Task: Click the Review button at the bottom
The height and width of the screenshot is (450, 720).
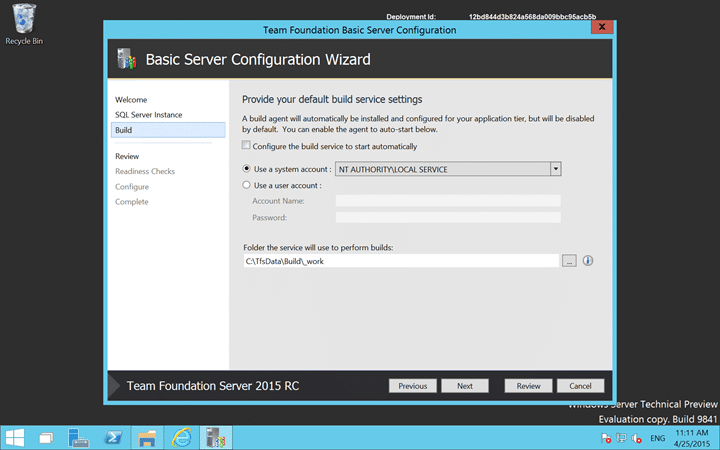Action: (x=528, y=386)
